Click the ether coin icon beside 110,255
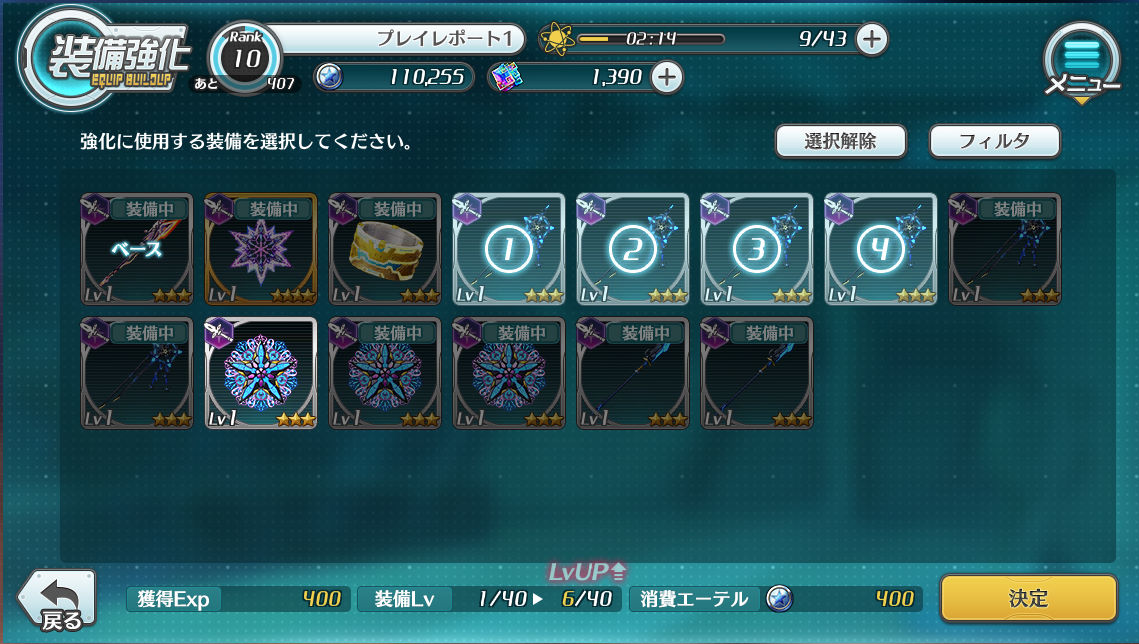This screenshot has width=1139, height=644. 329,77
